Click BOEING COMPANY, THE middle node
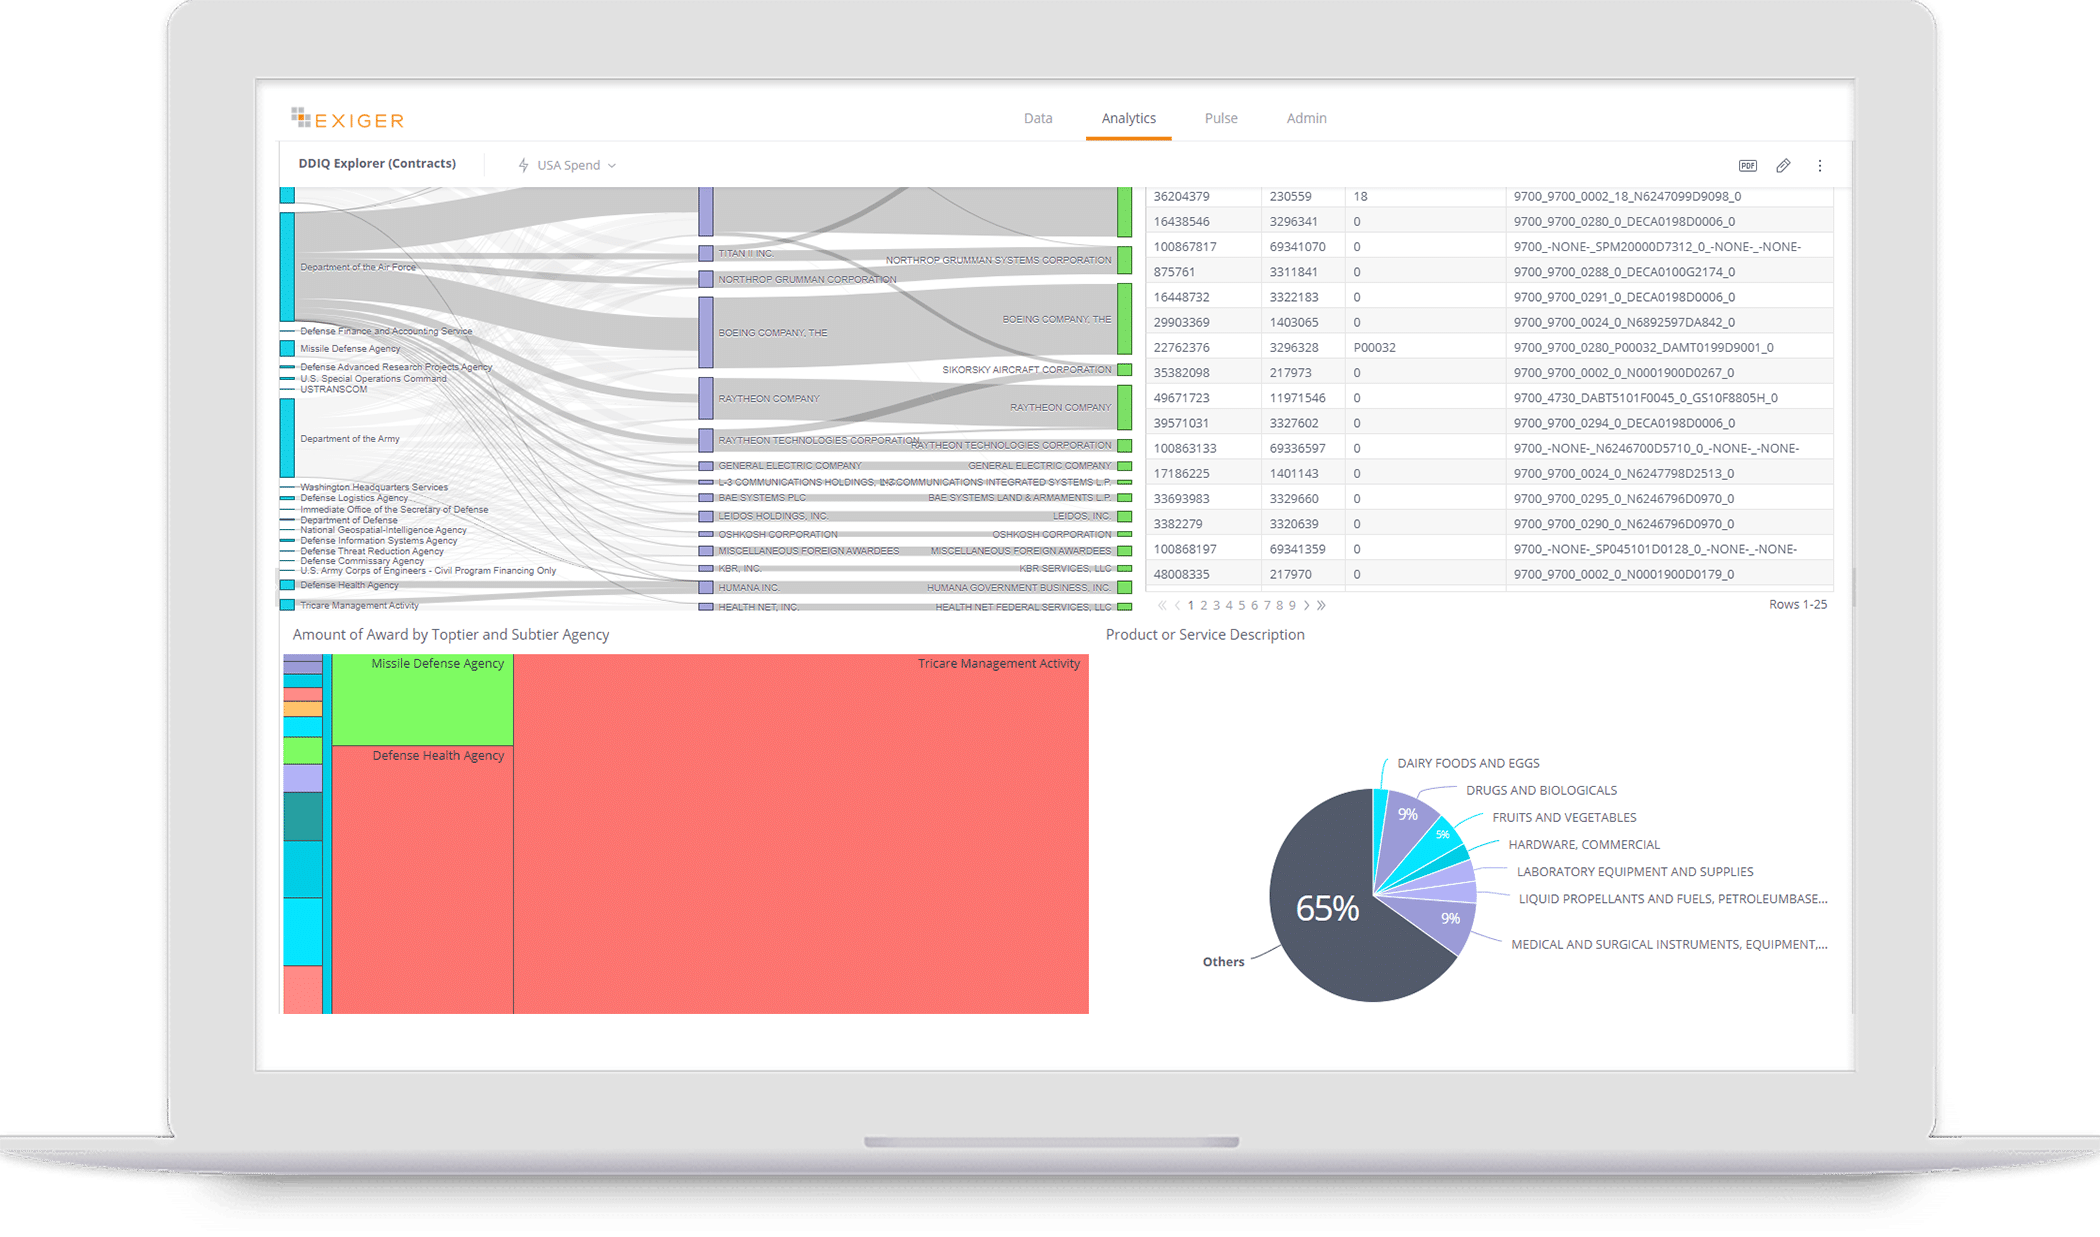This screenshot has width=2100, height=1237. [x=706, y=331]
